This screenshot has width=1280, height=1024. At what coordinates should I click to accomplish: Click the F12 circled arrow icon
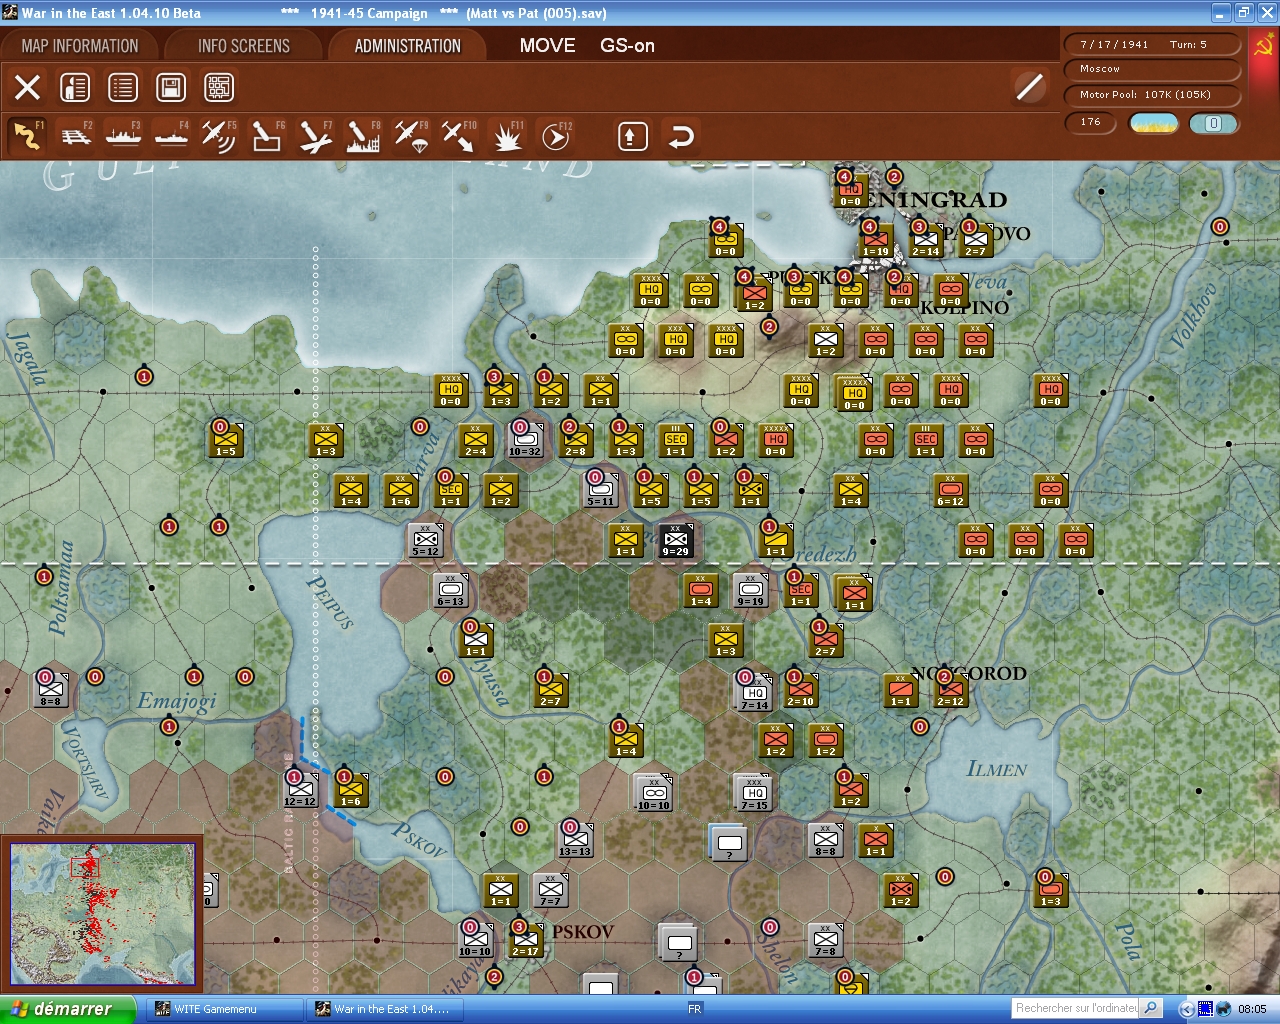(x=555, y=136)
